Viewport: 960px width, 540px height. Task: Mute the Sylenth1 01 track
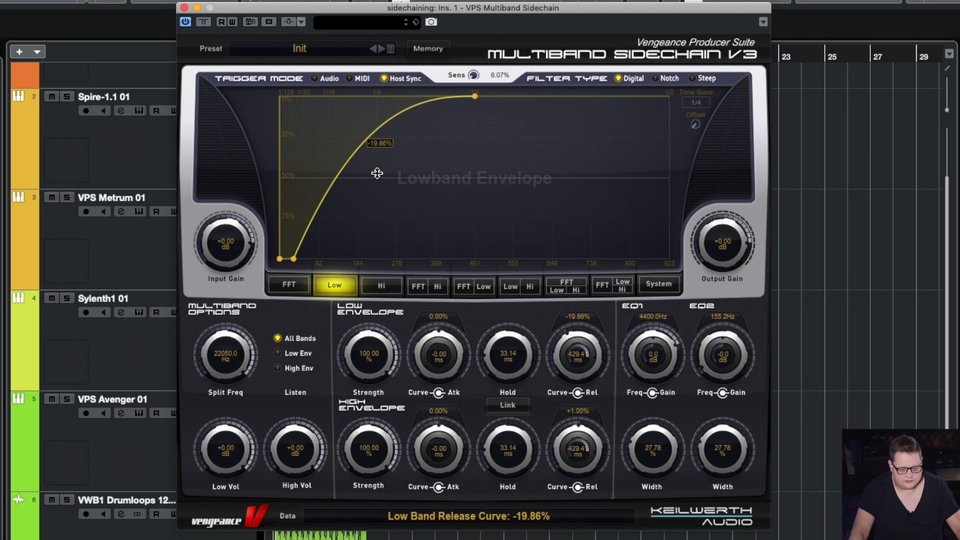(x=52, y=298)
